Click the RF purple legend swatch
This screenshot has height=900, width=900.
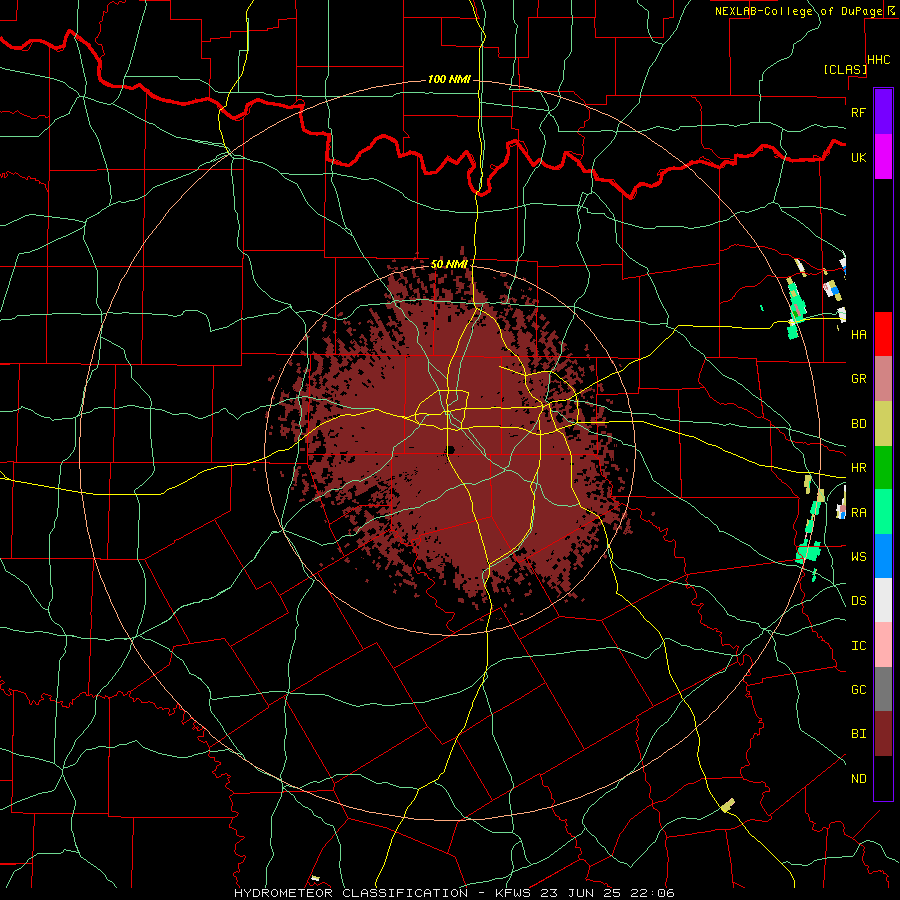coord(883,112)
